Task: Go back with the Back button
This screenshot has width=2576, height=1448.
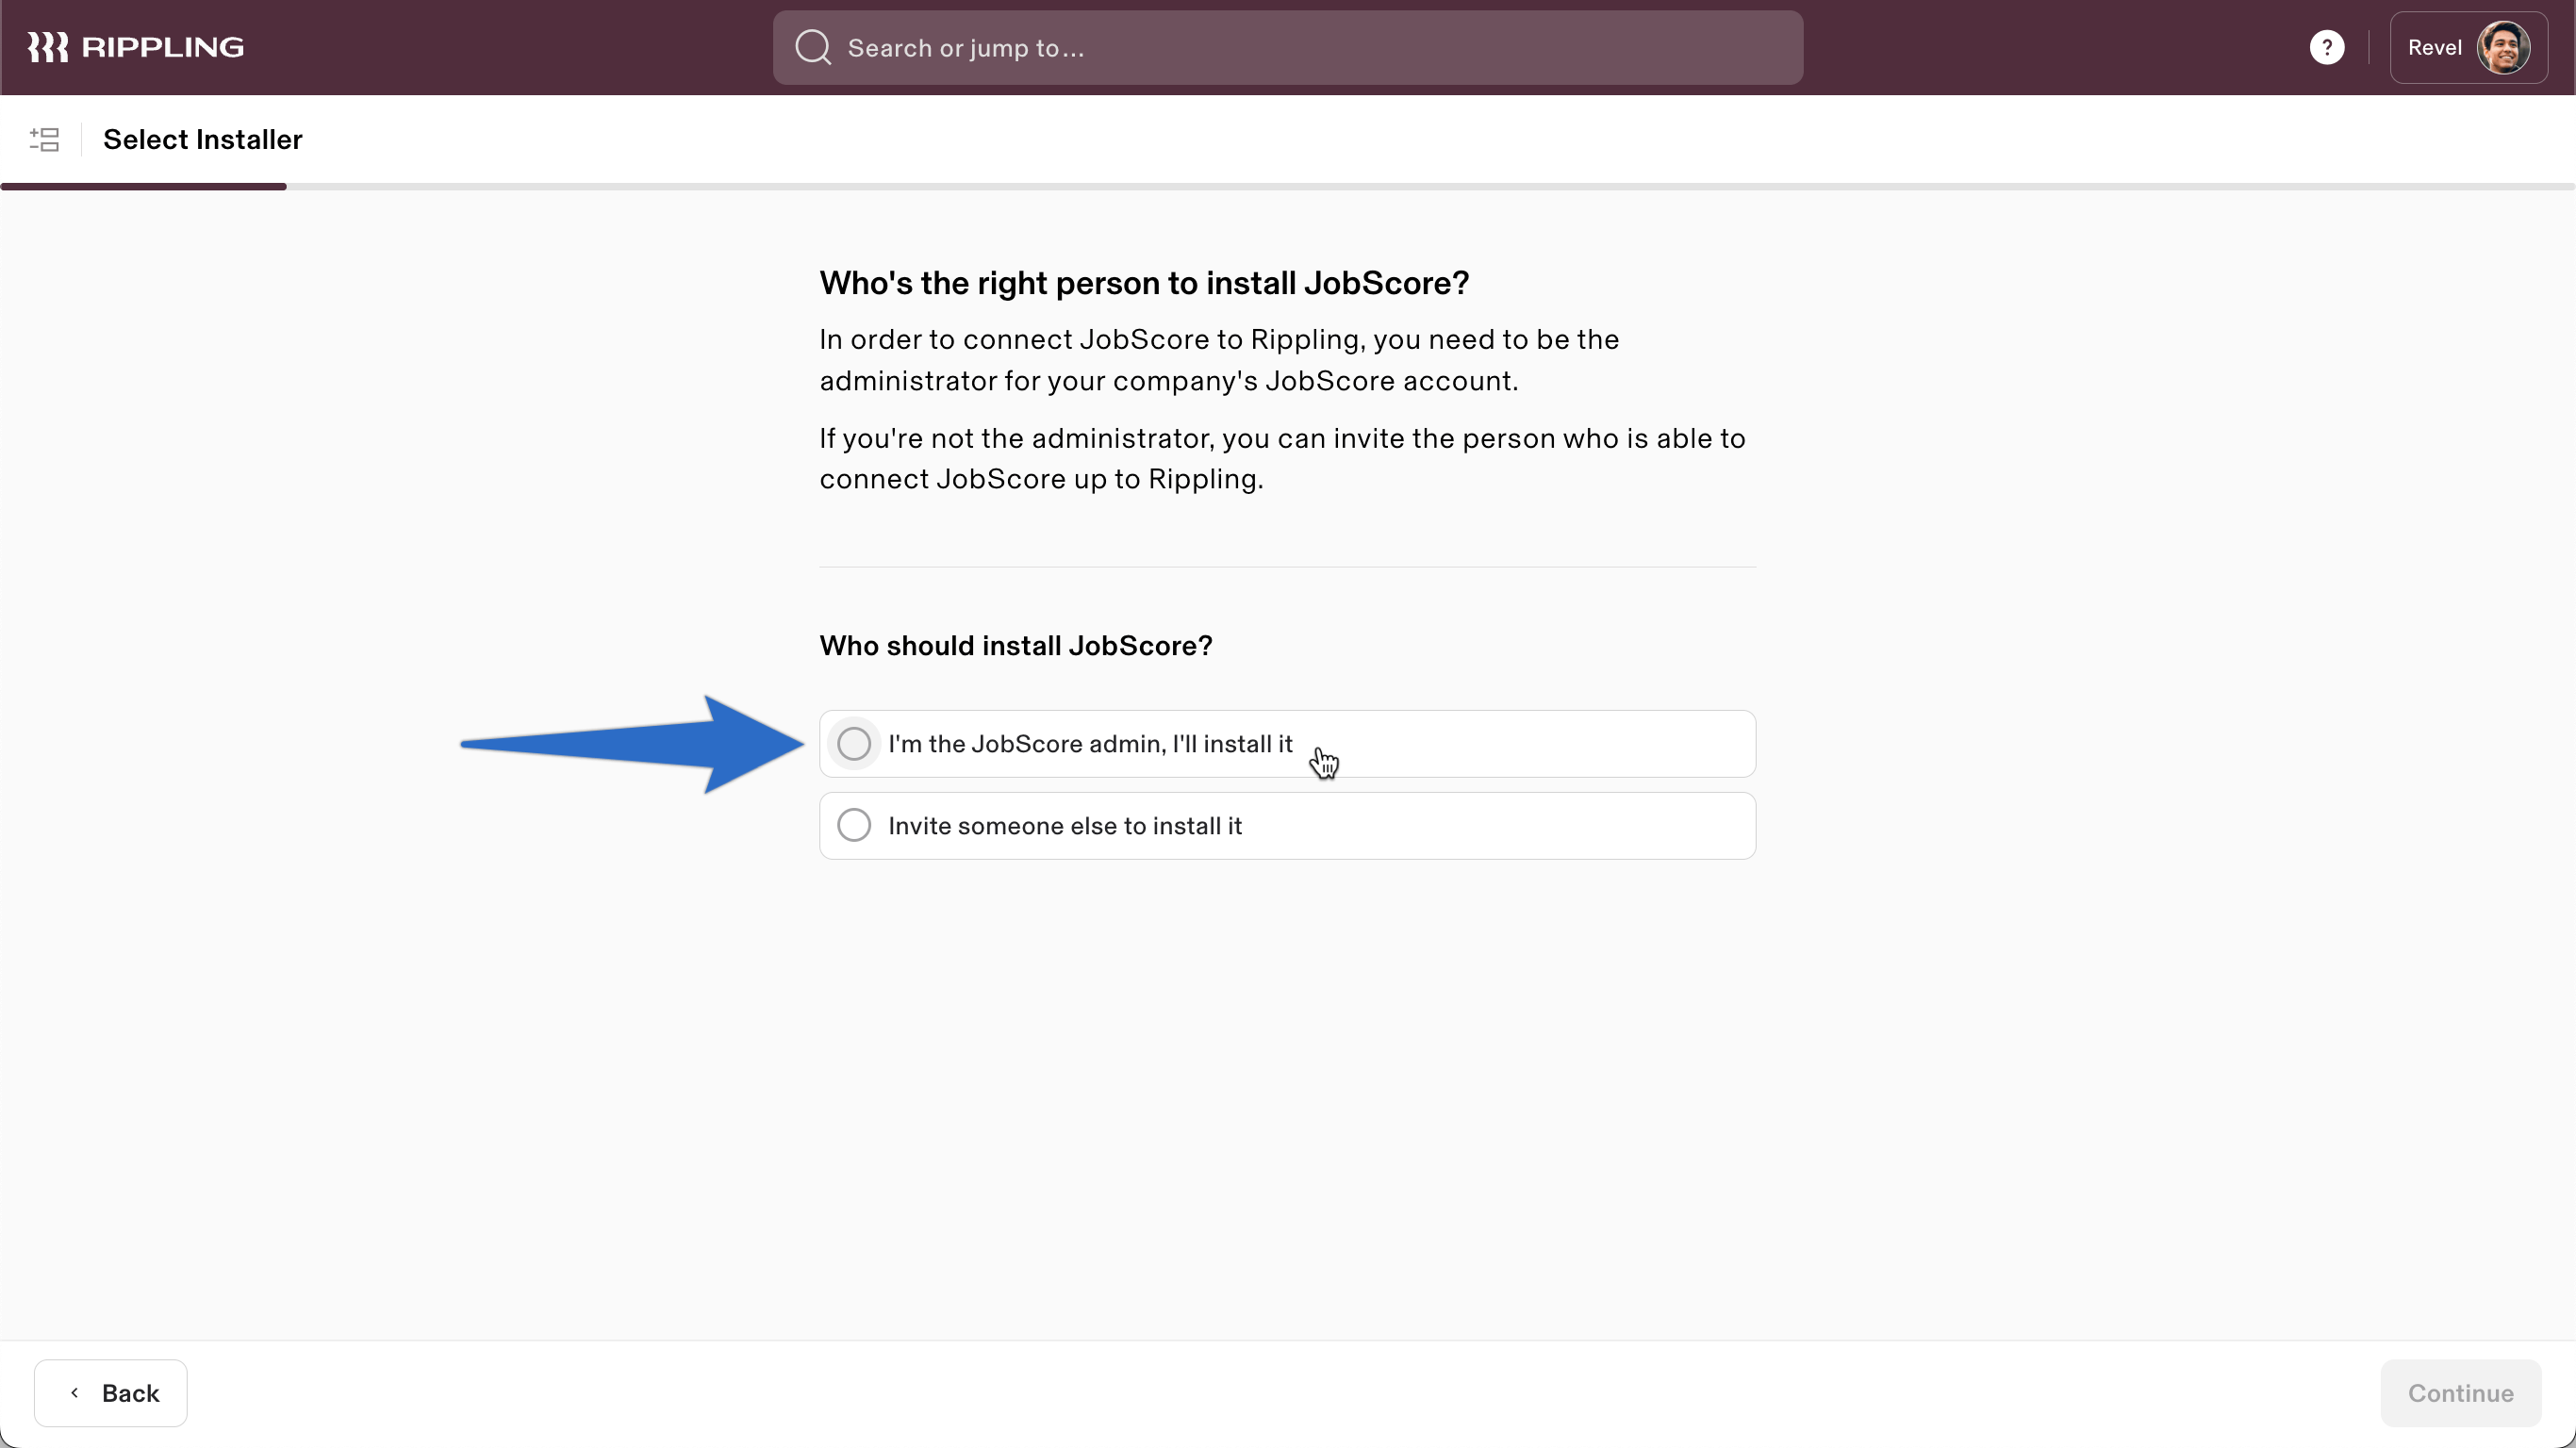Action: [x=110, y=1392]
